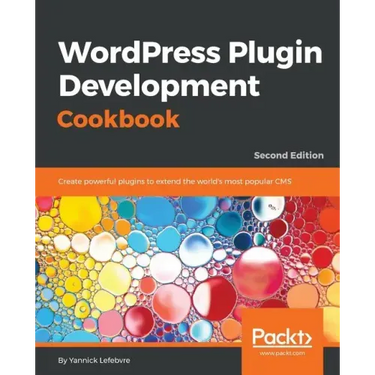Click the "Second Edition" label
Image resolution: width=375 pixels, height=375 pixels.
click(288, 155)
